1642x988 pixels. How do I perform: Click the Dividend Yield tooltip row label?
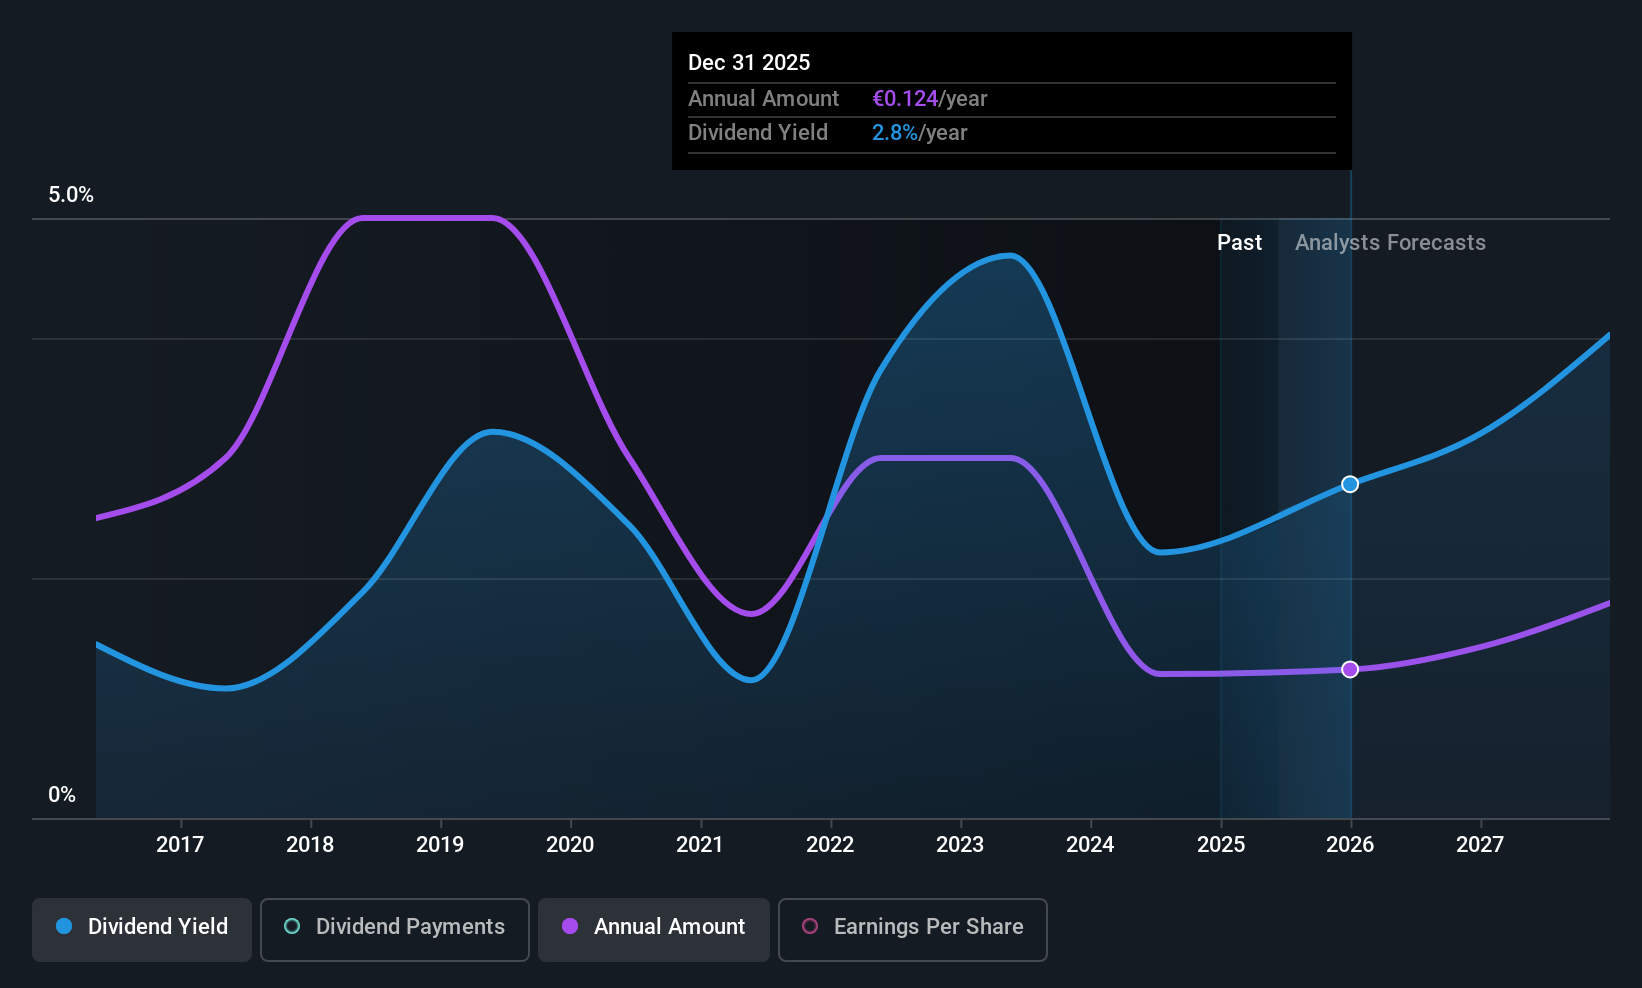[x=758, y=133]
